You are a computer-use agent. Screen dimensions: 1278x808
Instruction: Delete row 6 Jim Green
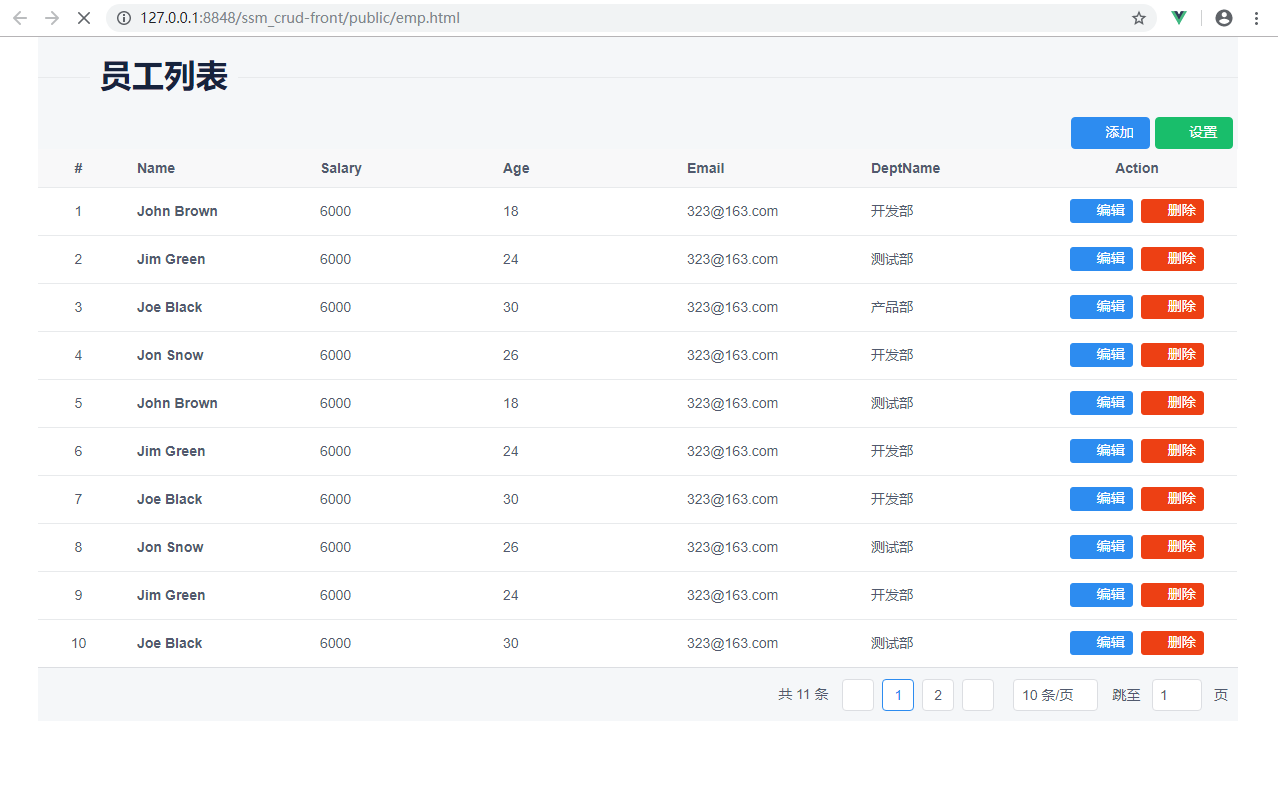click(x=1172, y=451)
